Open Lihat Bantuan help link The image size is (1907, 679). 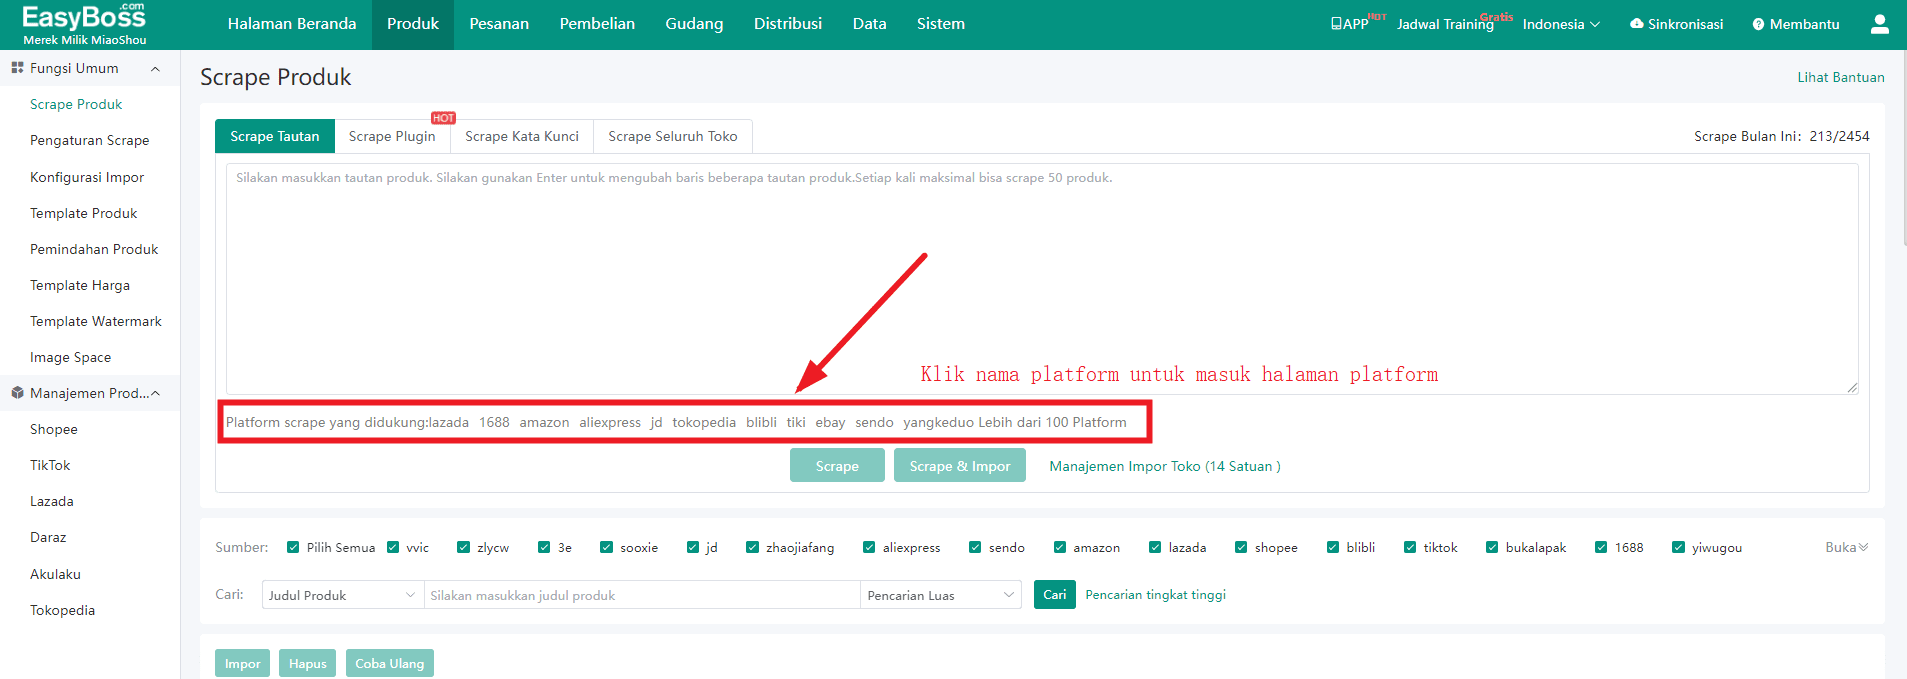click(1841, 77)
